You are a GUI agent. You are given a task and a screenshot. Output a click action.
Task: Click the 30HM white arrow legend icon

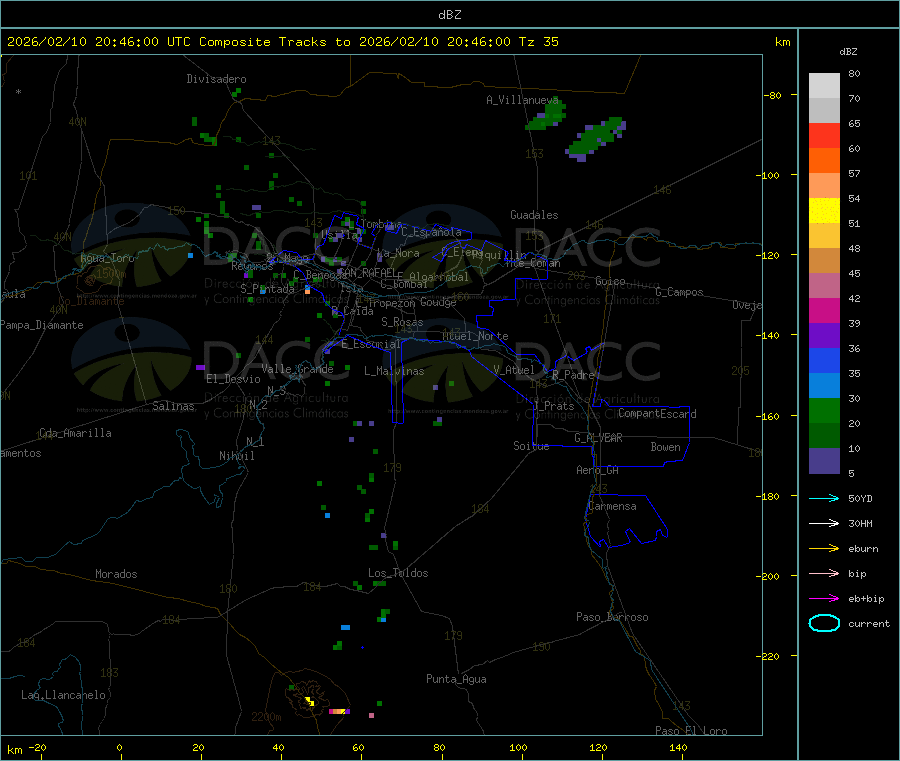tap(824, 523)
